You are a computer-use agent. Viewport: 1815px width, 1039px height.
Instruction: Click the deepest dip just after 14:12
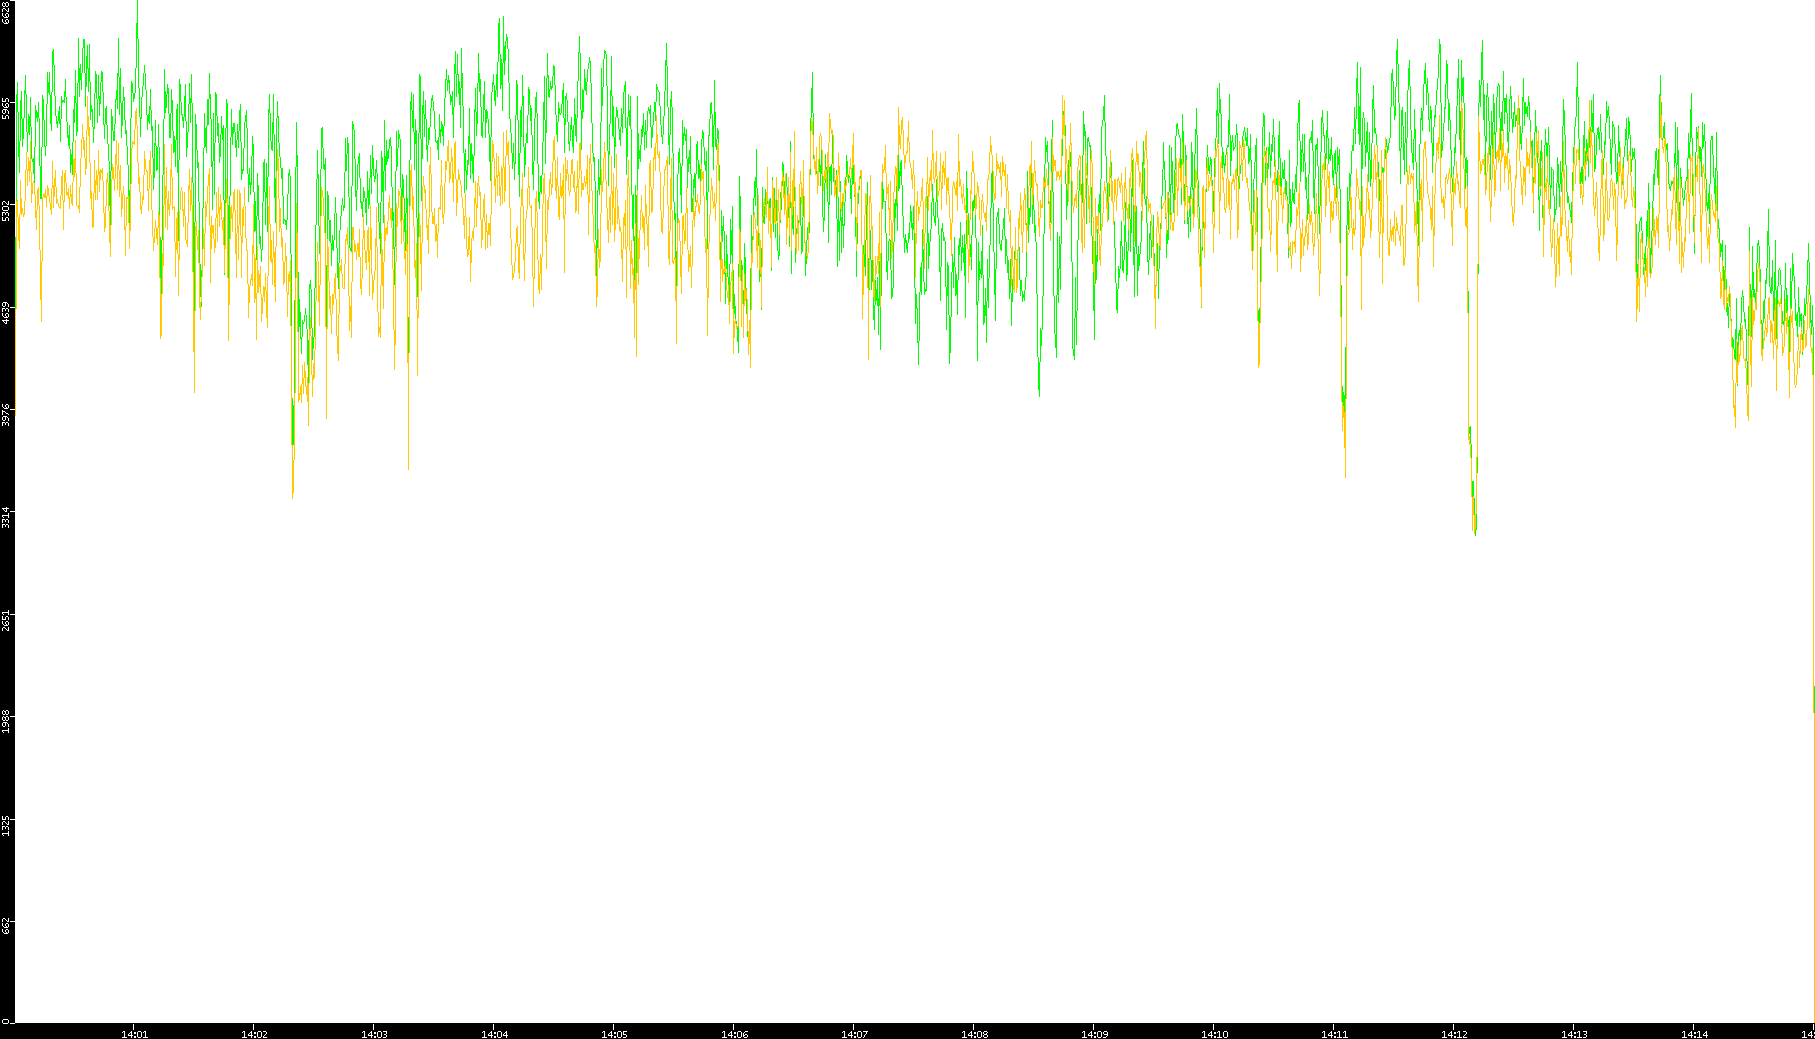tap(1474, 532)
